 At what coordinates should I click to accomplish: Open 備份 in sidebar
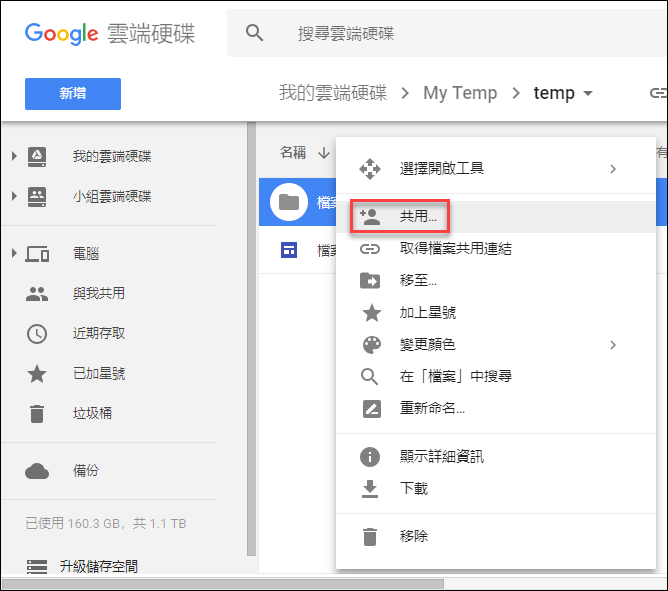tap(86, 470)
